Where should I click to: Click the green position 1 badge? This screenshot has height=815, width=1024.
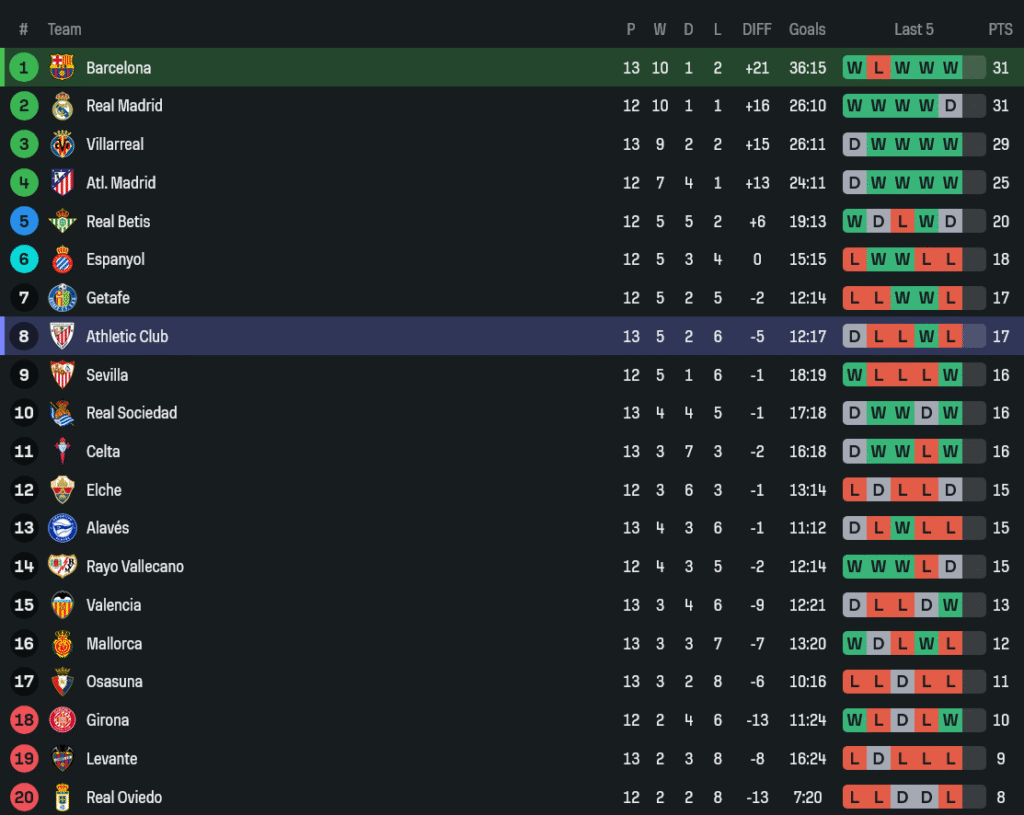(x=24, y=67)
